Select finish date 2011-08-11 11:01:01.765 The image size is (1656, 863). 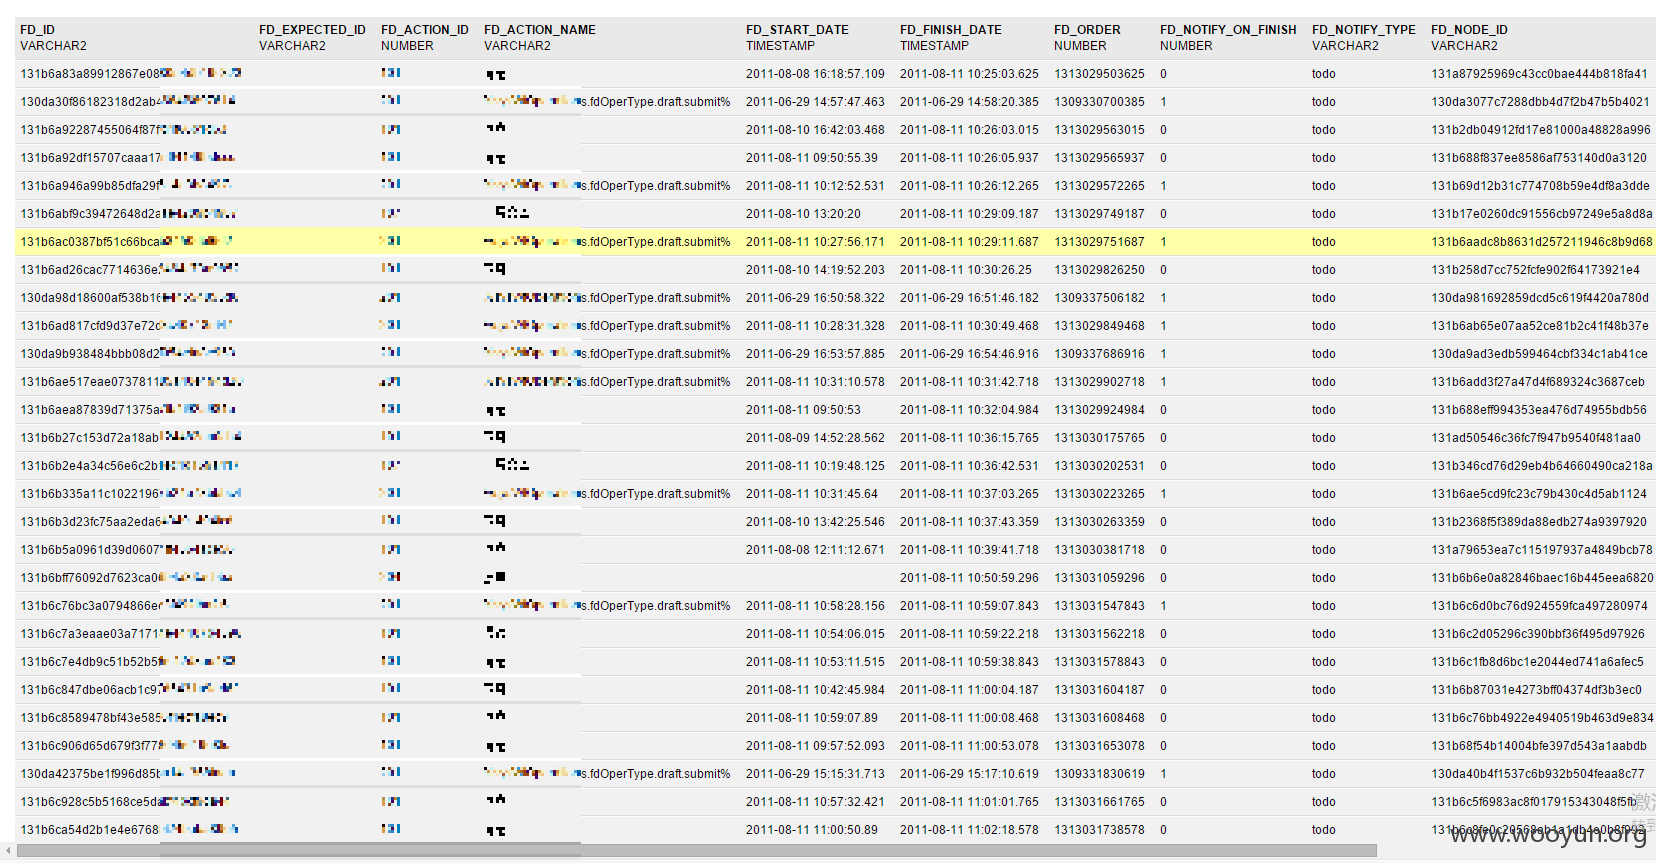point(969,802)
